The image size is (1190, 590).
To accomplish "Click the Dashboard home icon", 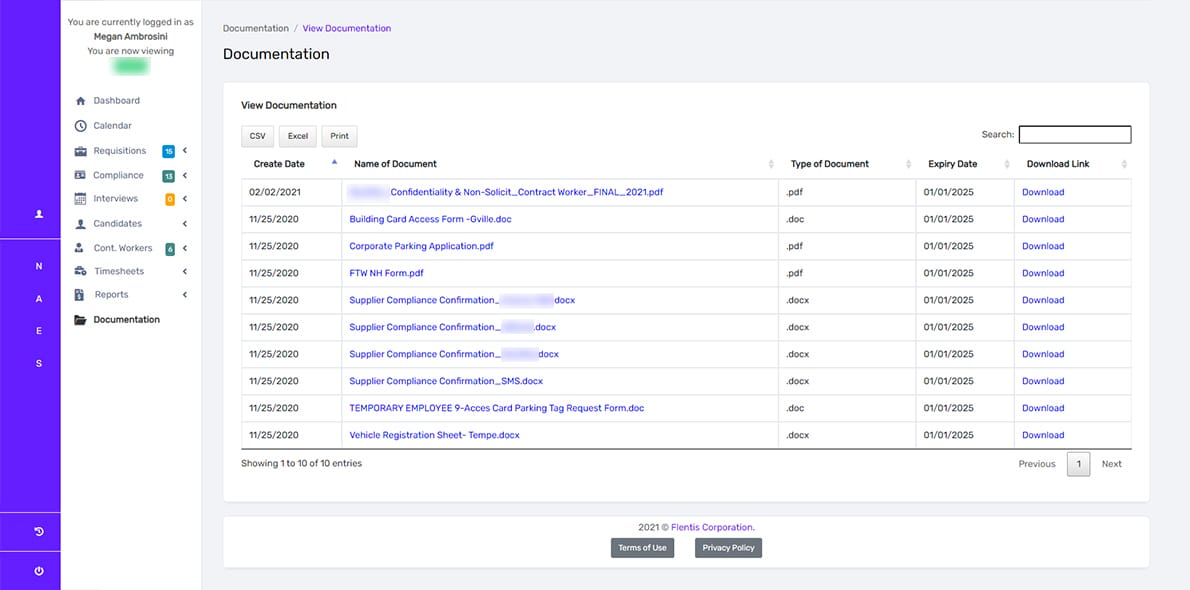I will click(81, 101).
